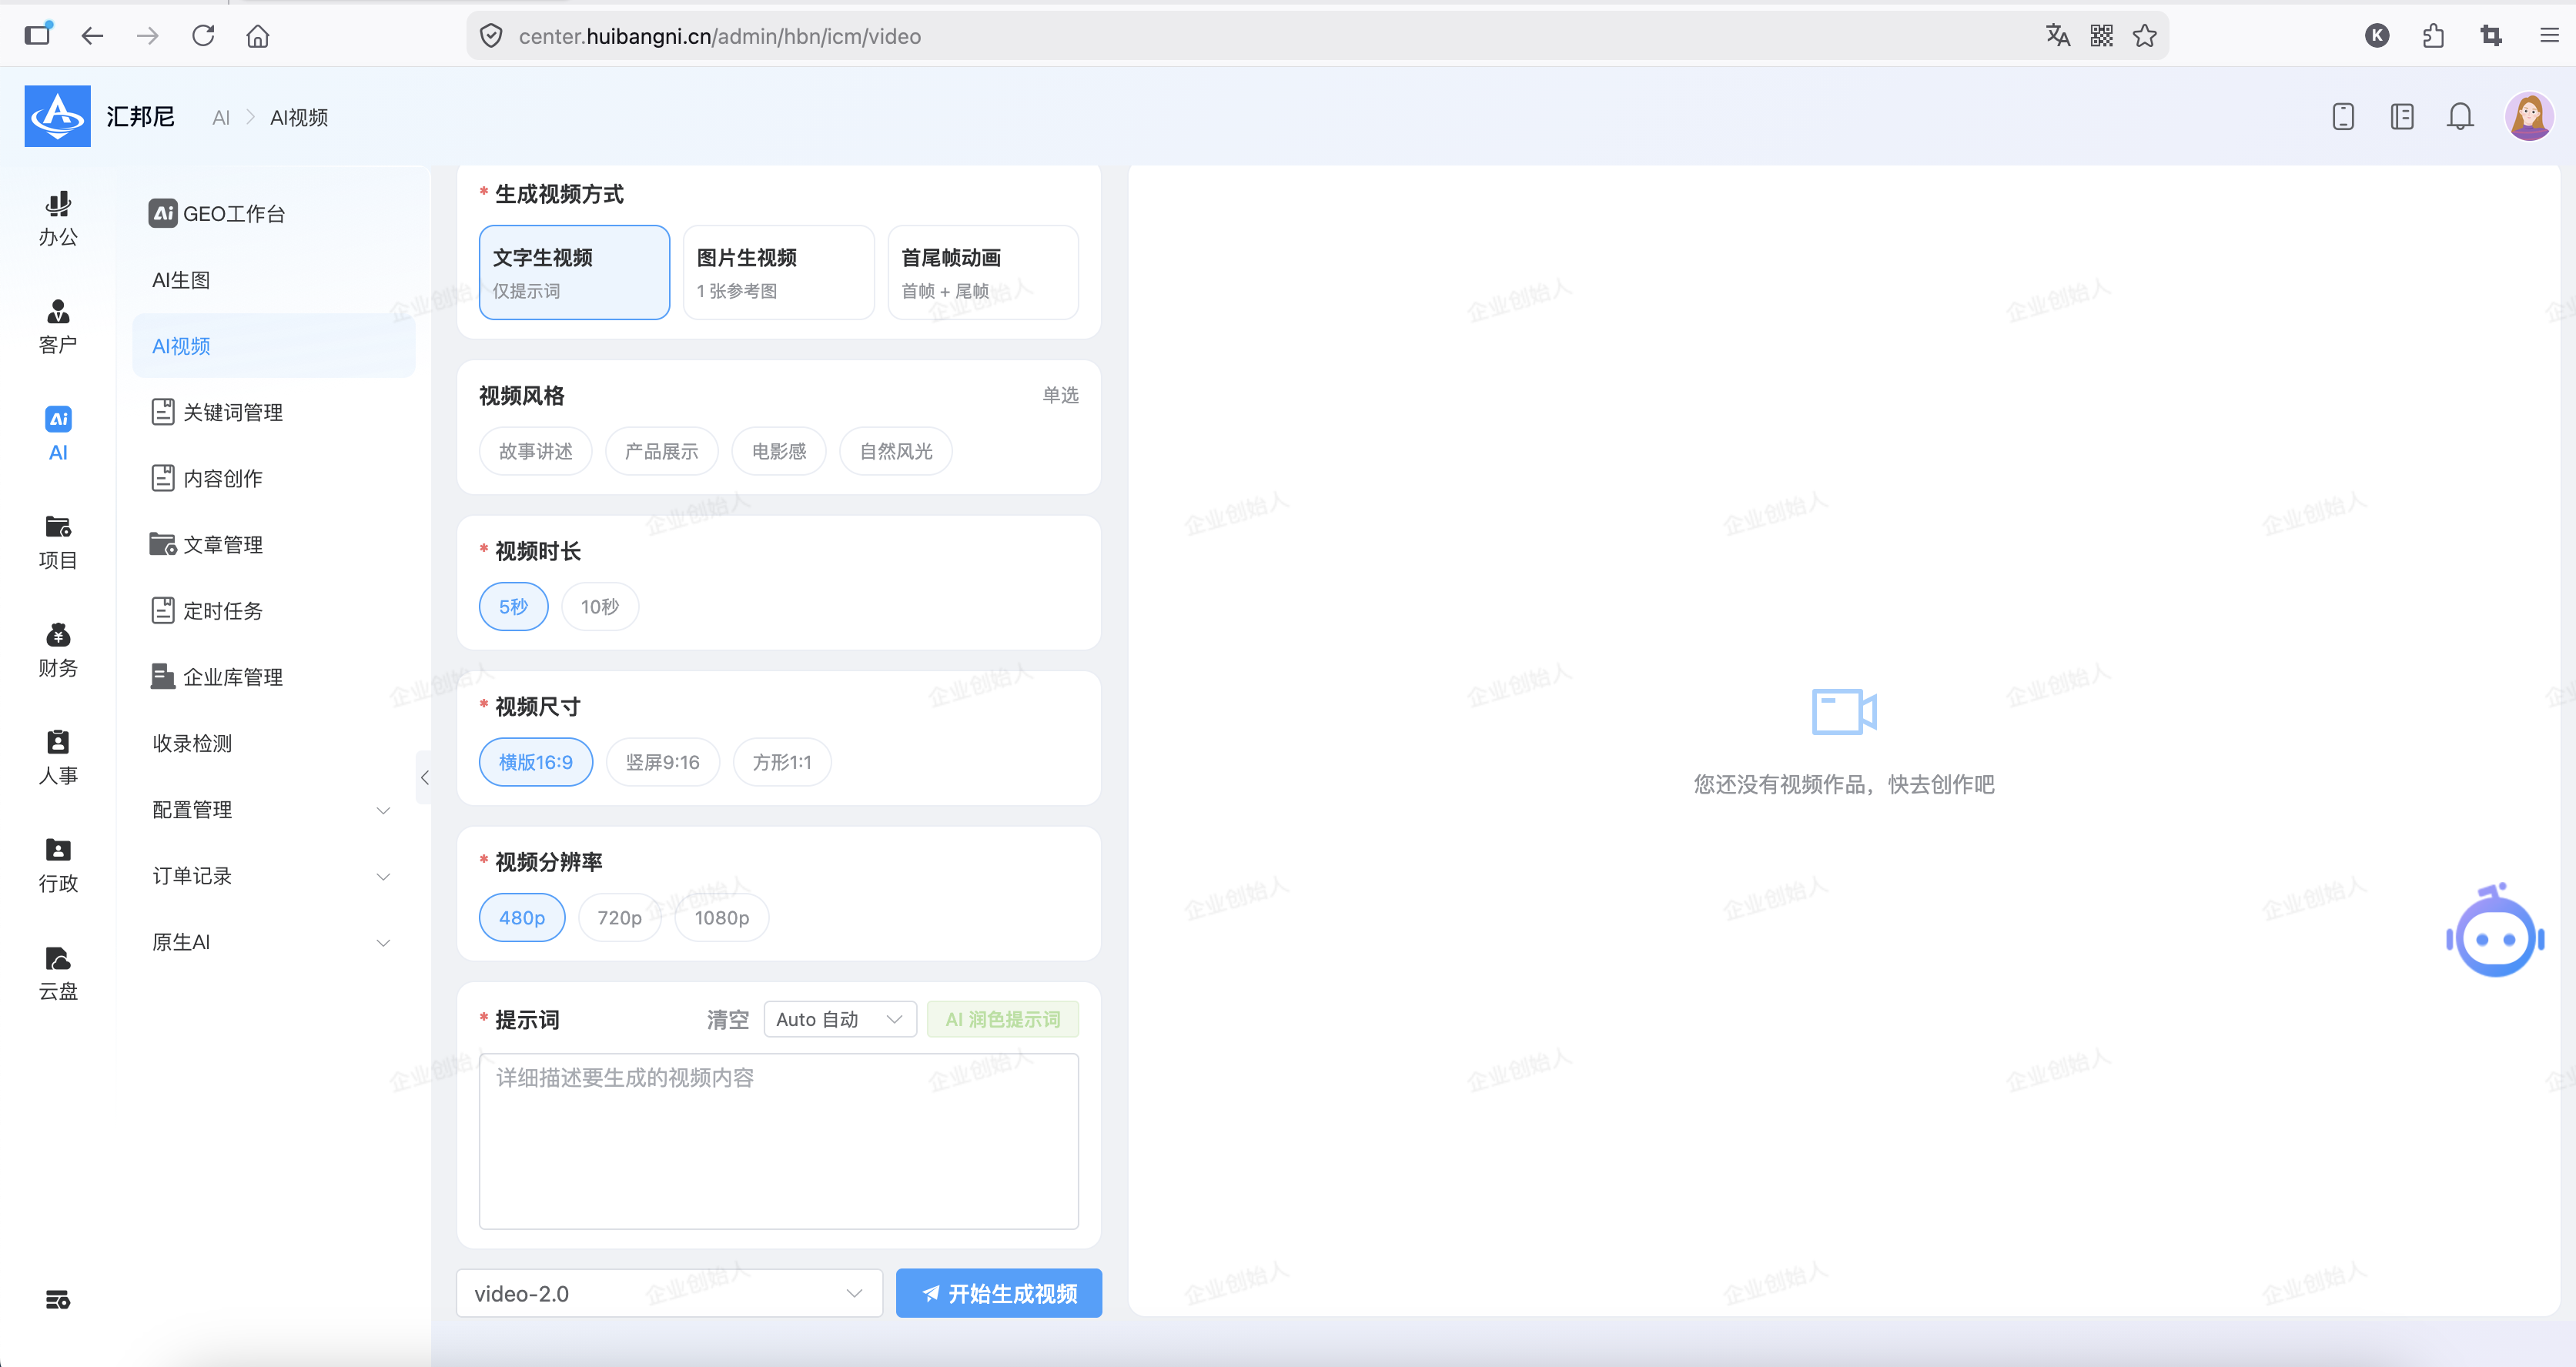
Task: Open the 财务 finance sidebar icon
Action: (58, 650)
